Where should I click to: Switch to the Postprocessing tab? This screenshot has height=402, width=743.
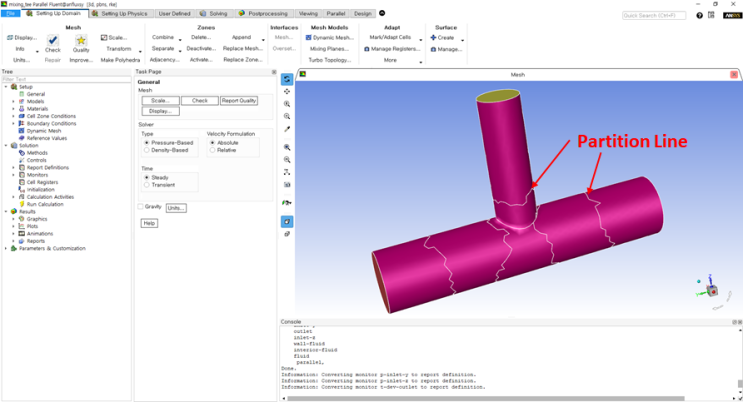click(x=263, y=13)
